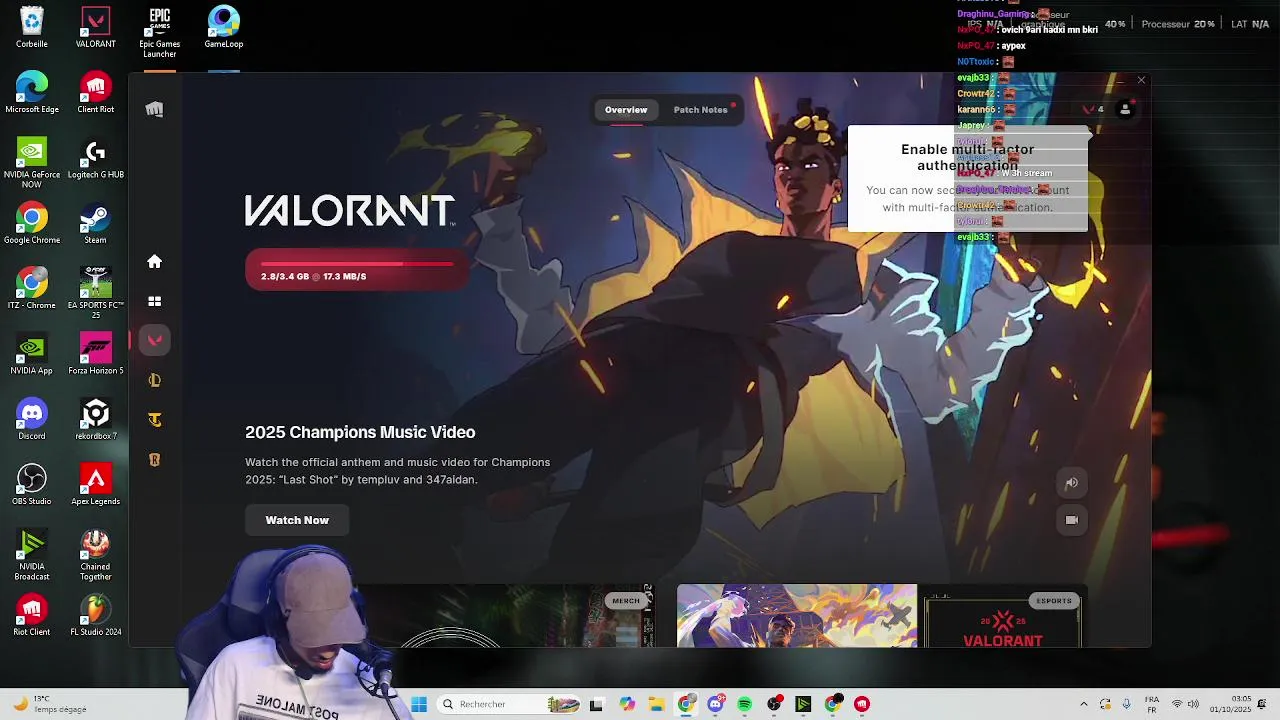
Task: Click the Watch Now button
Action: (297, 520)
